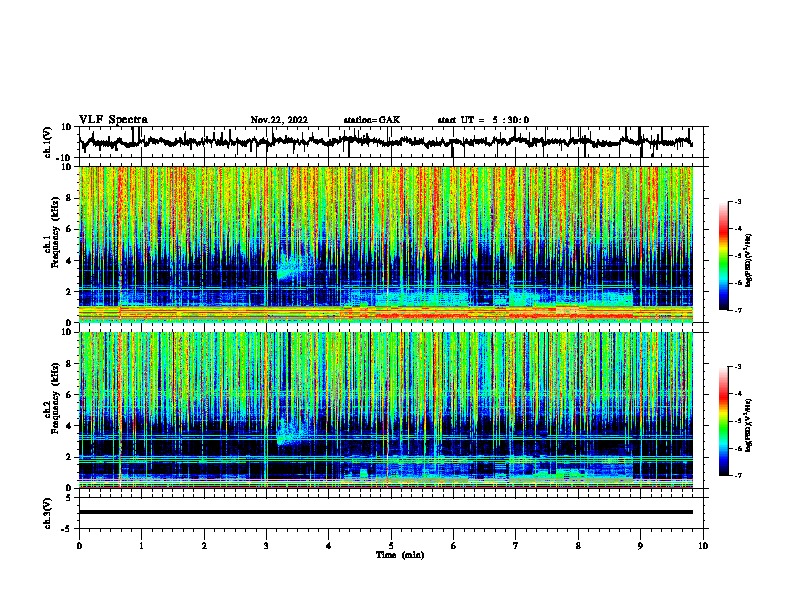Click the ch.2 "Frequency (kHz)" axis label
Viewport: 792px width, 612px height.
[55, 398]
